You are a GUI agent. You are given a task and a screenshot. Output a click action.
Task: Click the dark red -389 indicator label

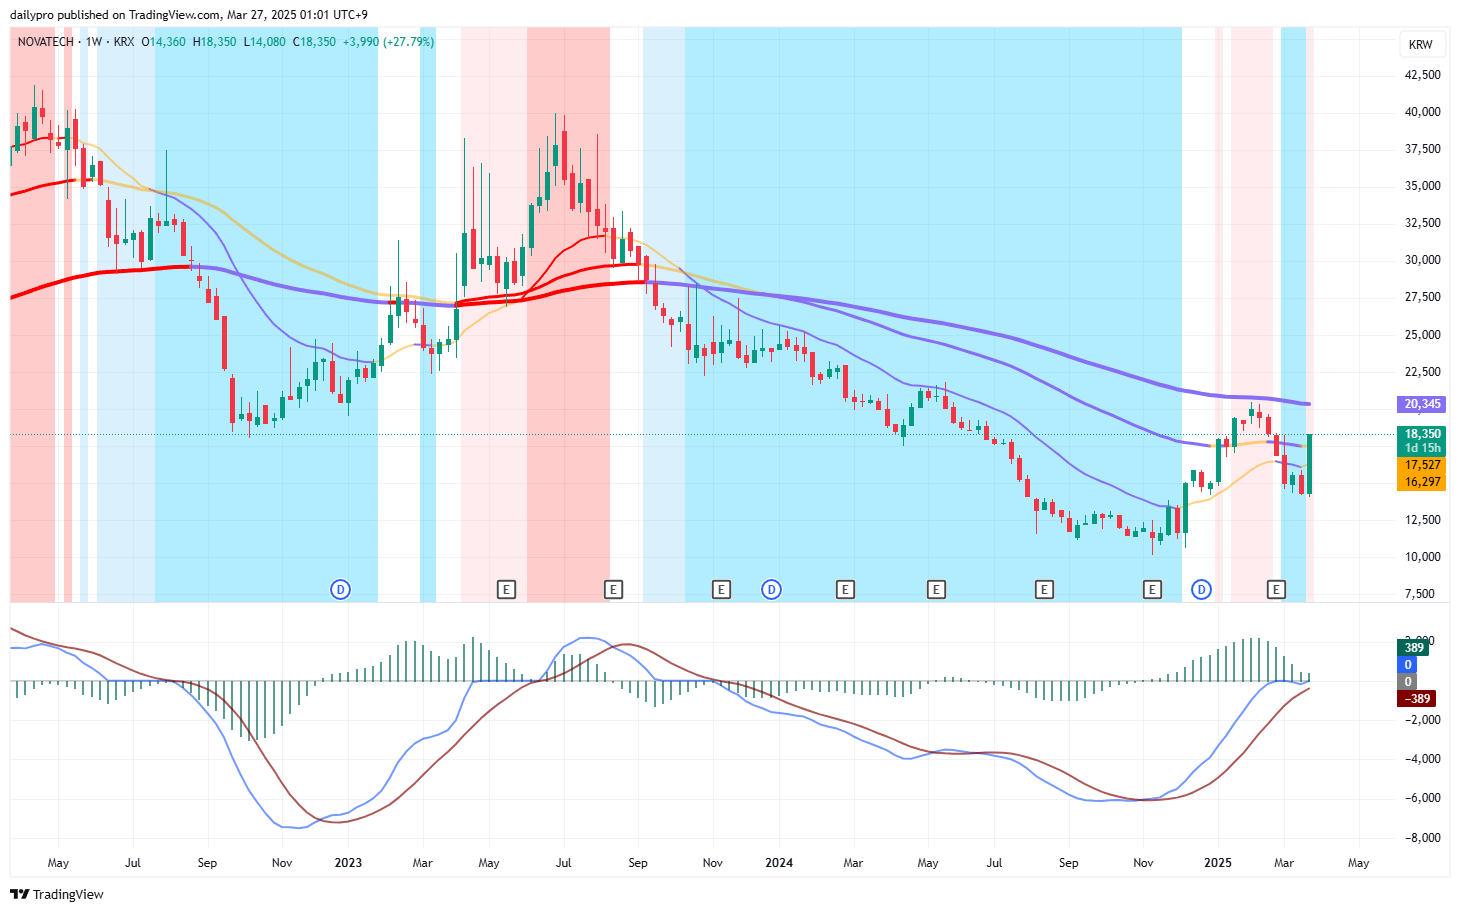click(x=1416, y=699)
